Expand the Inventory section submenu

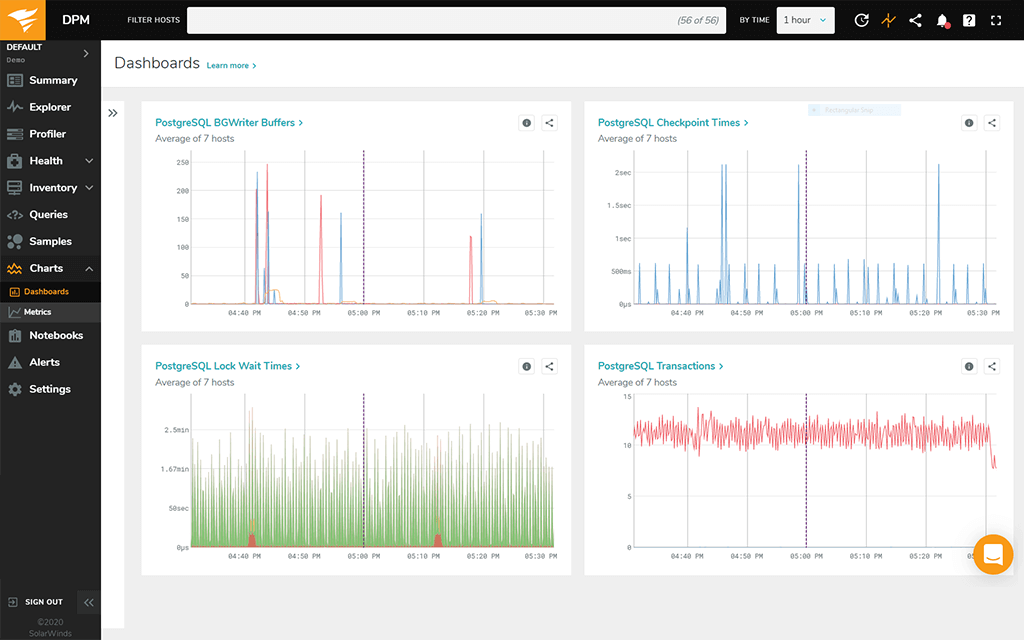[x=87, y=188]
